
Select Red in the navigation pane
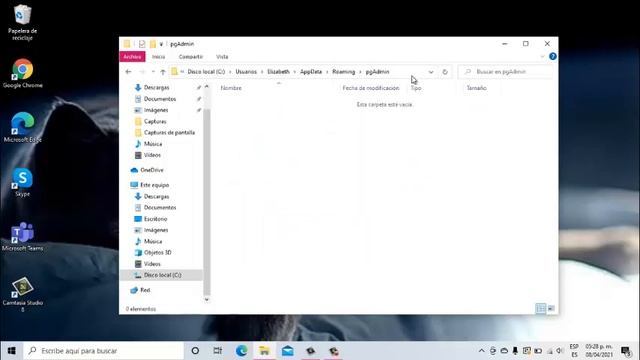(x=140, y=290)
